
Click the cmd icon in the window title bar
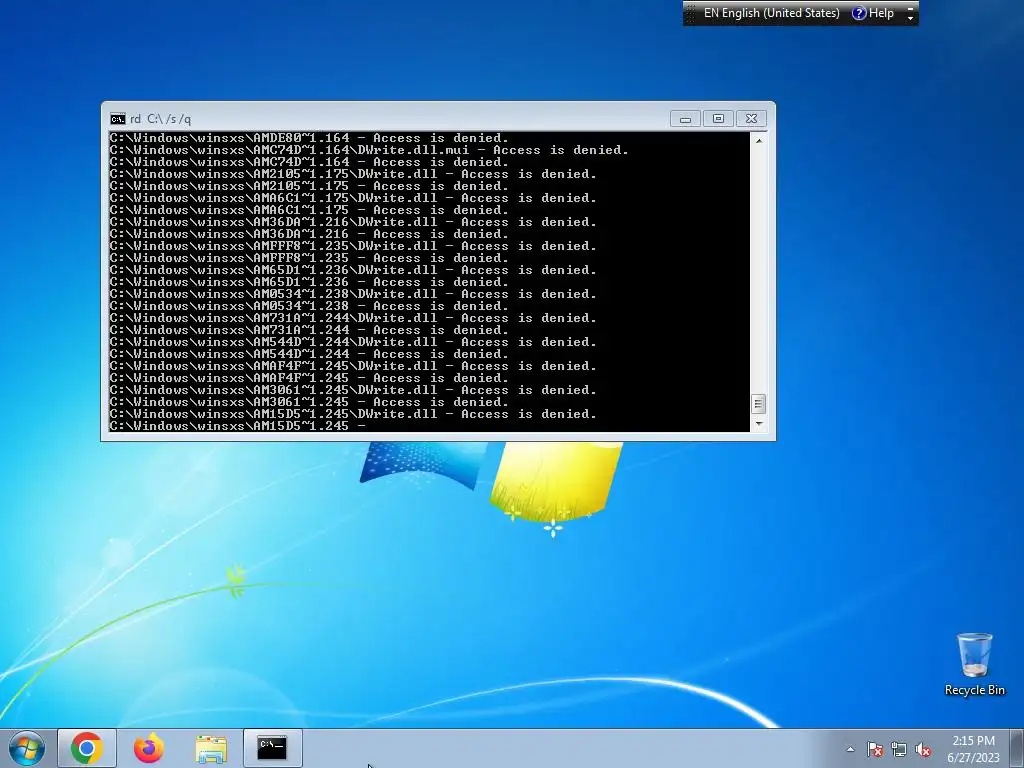(118, 119)
